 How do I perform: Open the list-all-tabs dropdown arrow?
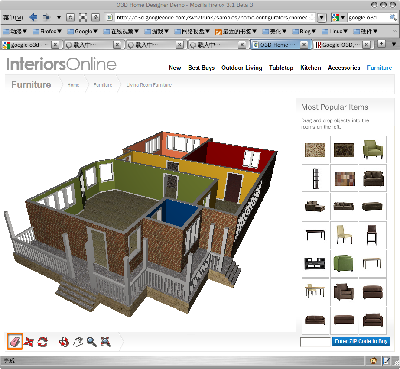coord(393,44)
